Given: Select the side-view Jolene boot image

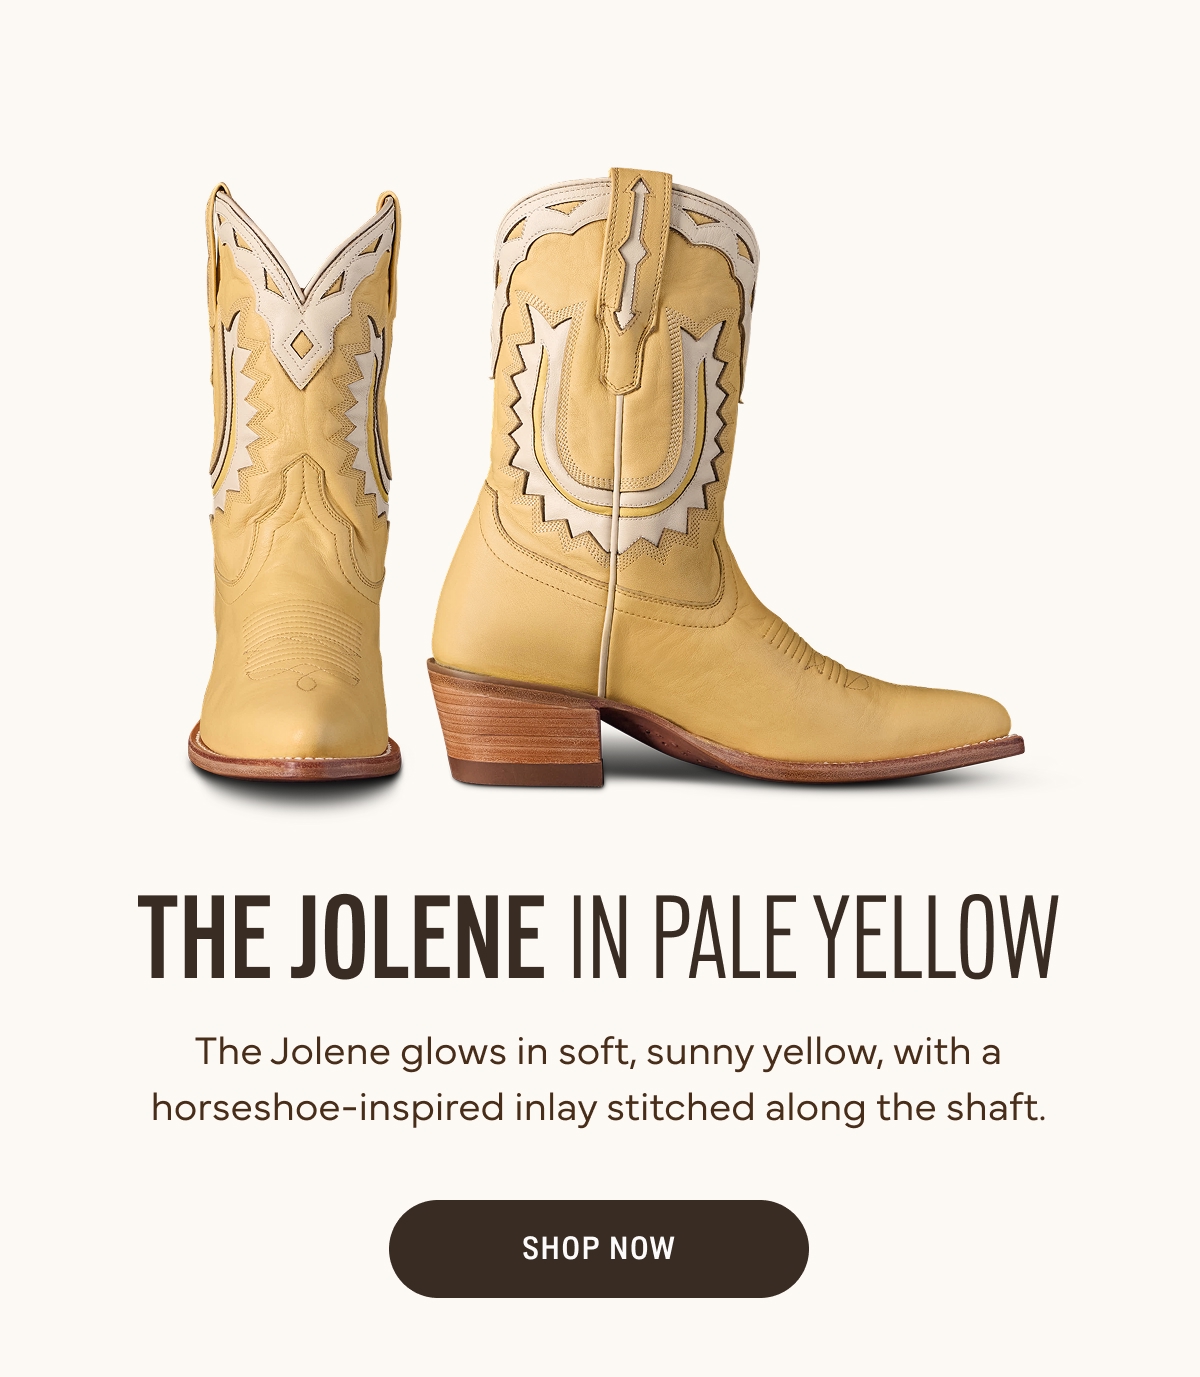Looking at the screenshot, I should pos(726,477).
